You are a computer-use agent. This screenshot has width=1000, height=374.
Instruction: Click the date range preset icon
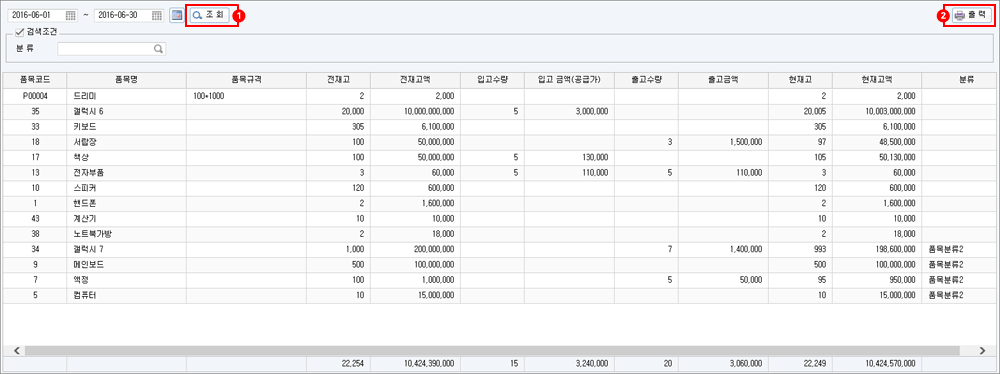point(176,15)
